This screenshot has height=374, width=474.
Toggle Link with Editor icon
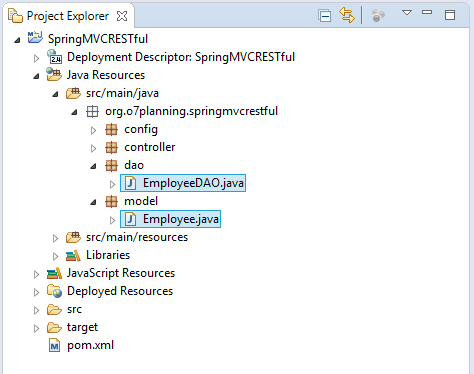pyautogui.click(x=347, y=15)
